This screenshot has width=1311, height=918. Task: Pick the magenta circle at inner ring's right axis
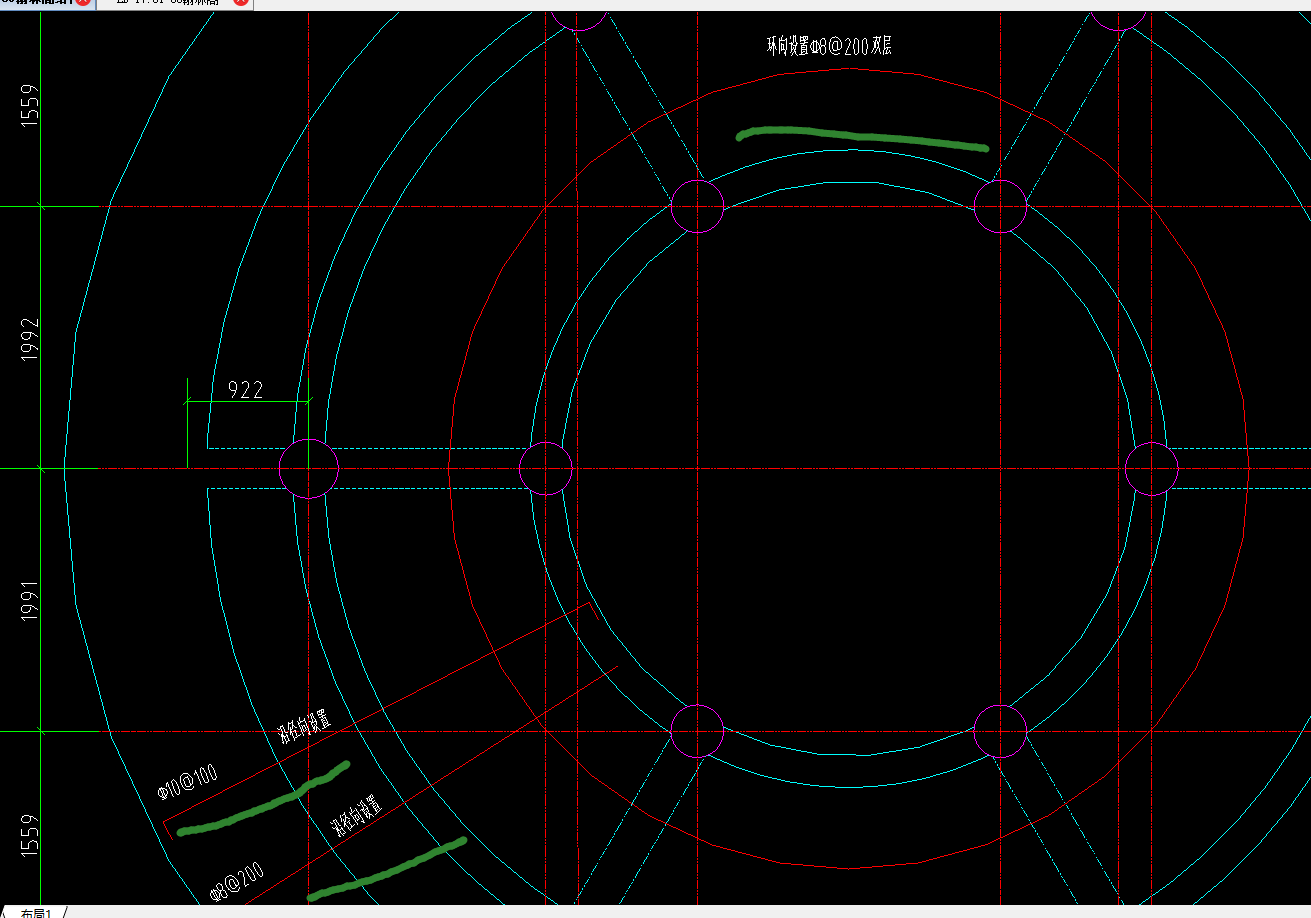pyautogui.click(x=1152, y=468)
